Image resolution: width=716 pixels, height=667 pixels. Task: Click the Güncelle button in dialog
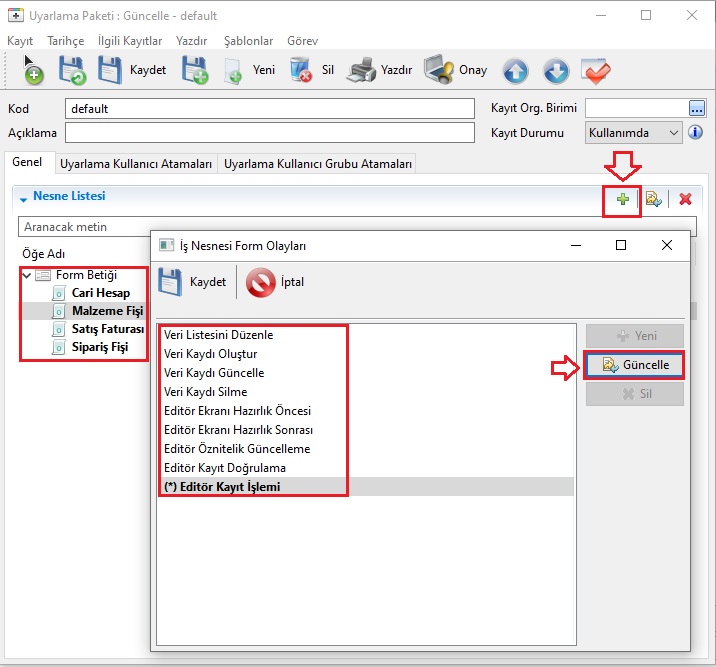635,365
